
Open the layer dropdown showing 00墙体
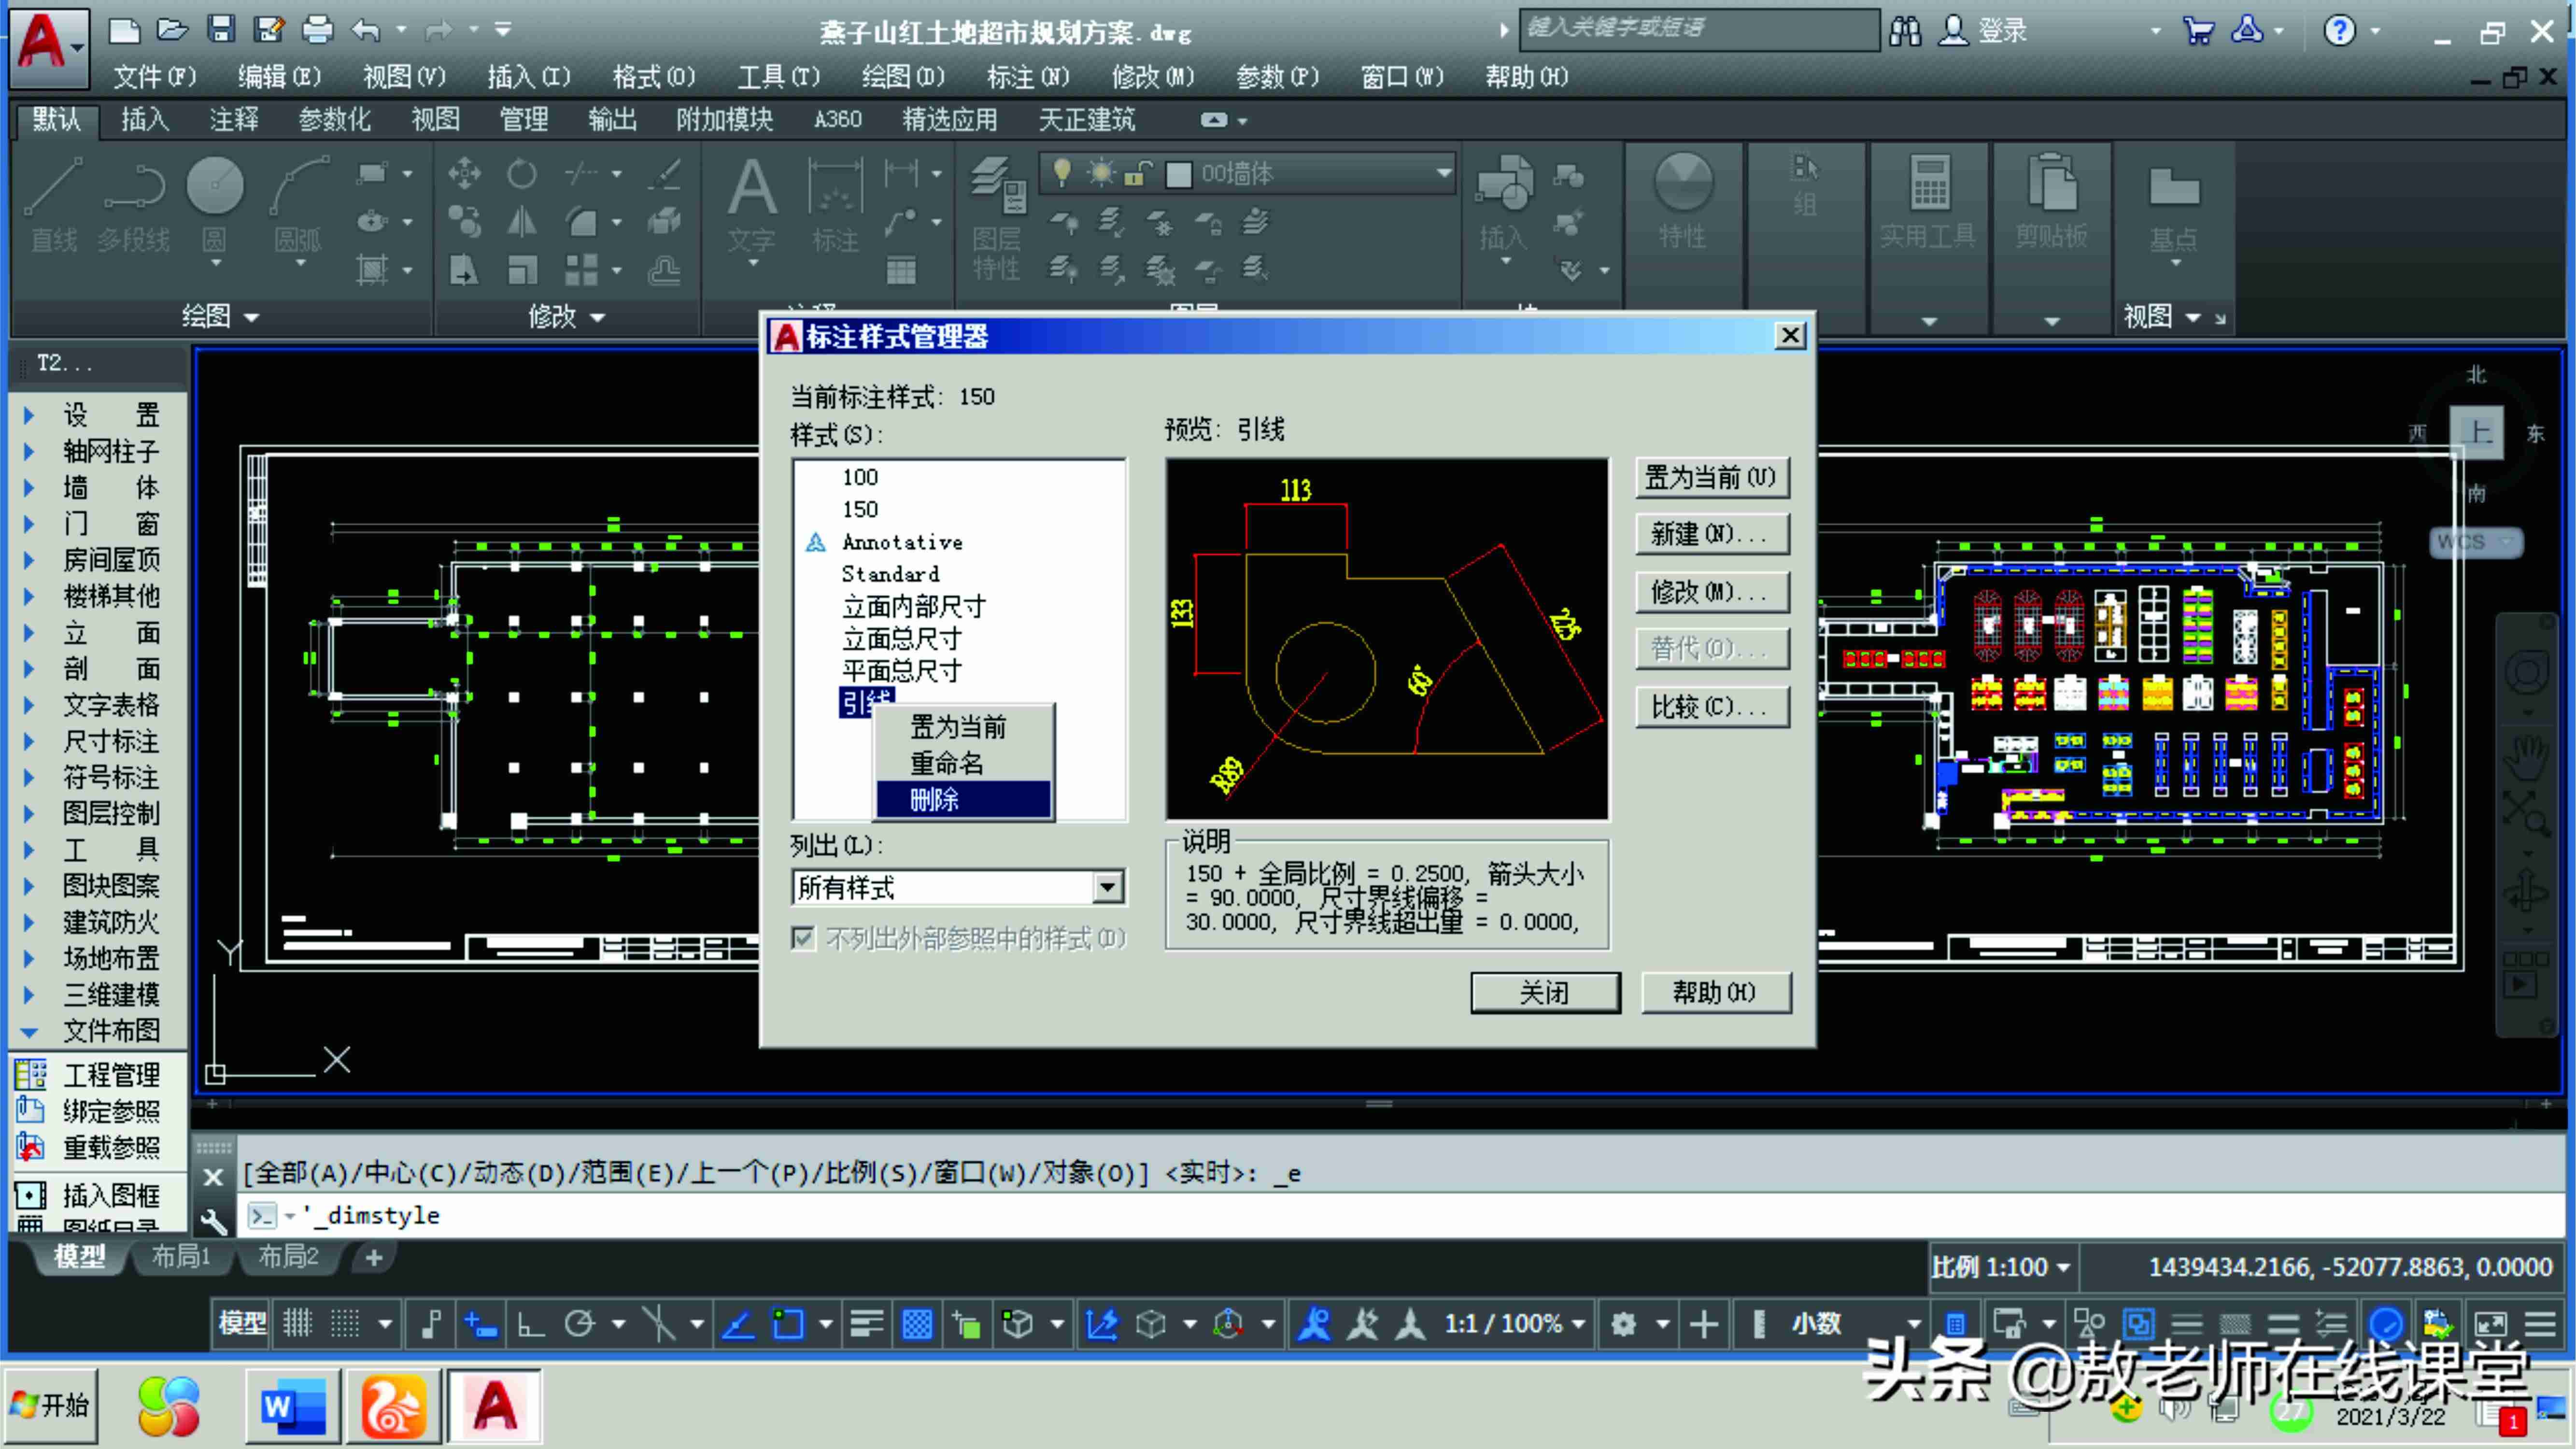(x=1247, y=174)
